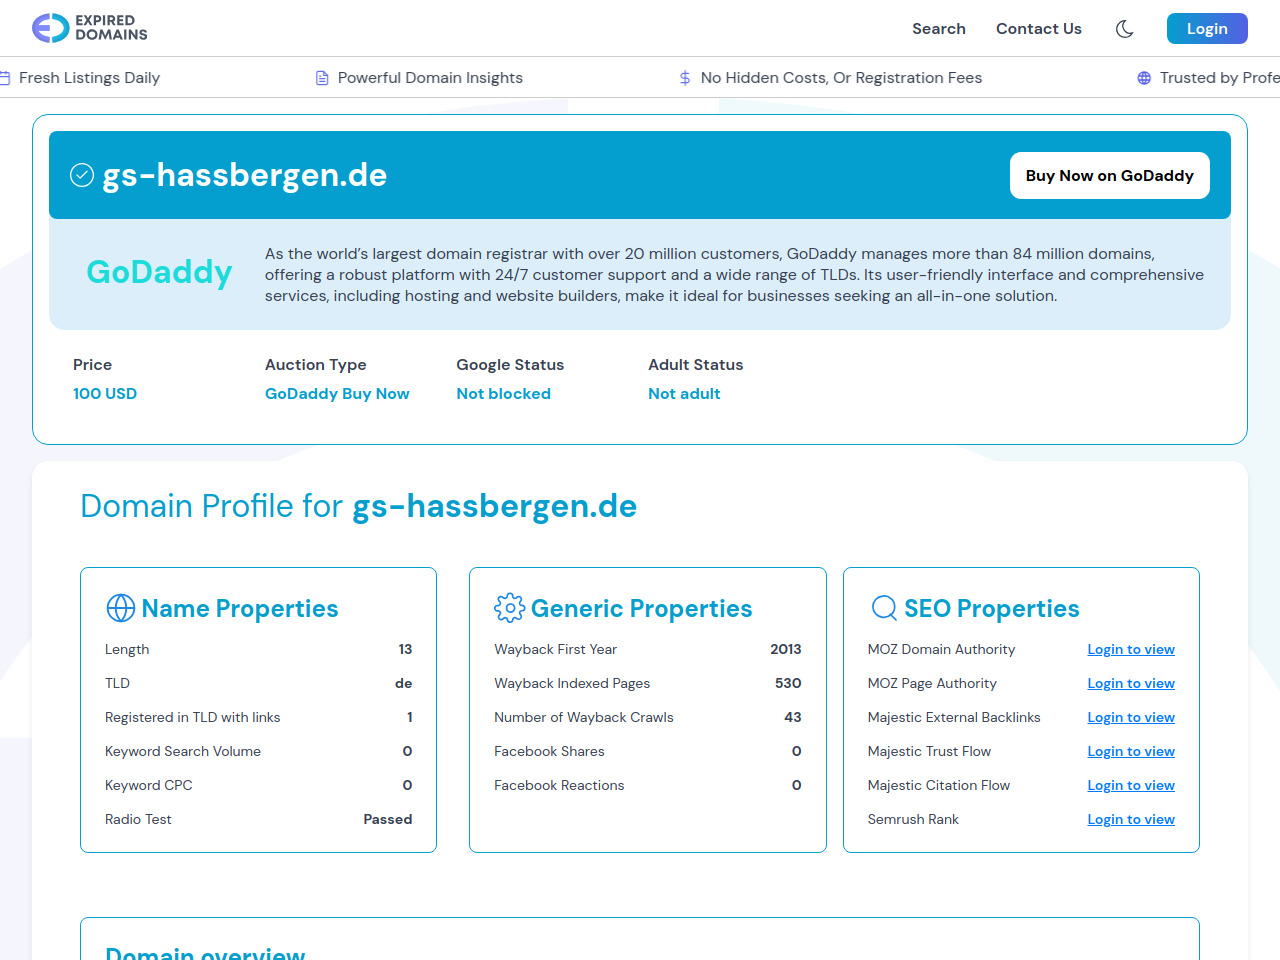Click the GoDaddy registrar logo text
The image size is (1280, 960).
(159, 272)
